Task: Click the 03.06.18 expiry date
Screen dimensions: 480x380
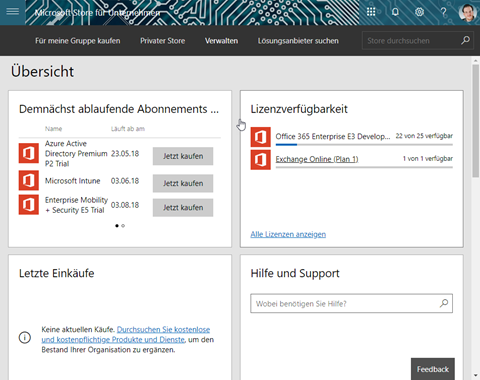Action: (x=125, y=181)
